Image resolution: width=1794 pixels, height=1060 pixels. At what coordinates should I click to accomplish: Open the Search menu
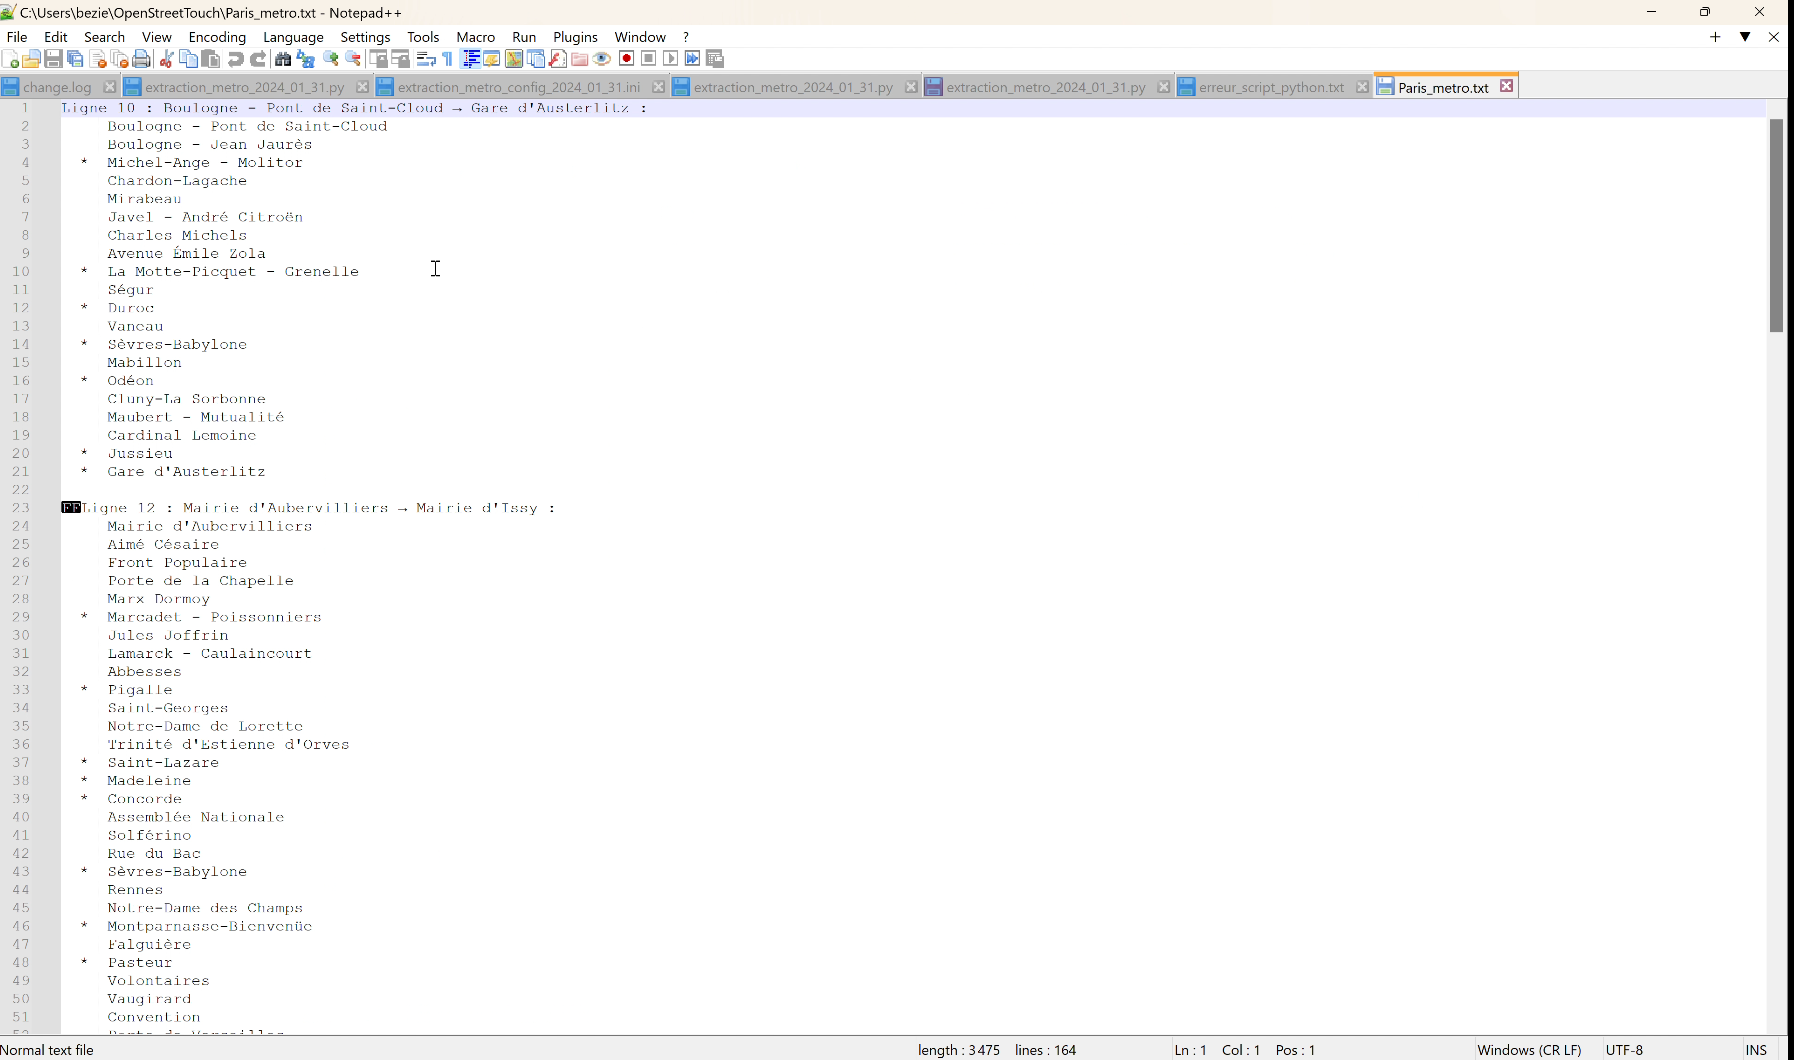pyautogui.click(x=104, y=37)
